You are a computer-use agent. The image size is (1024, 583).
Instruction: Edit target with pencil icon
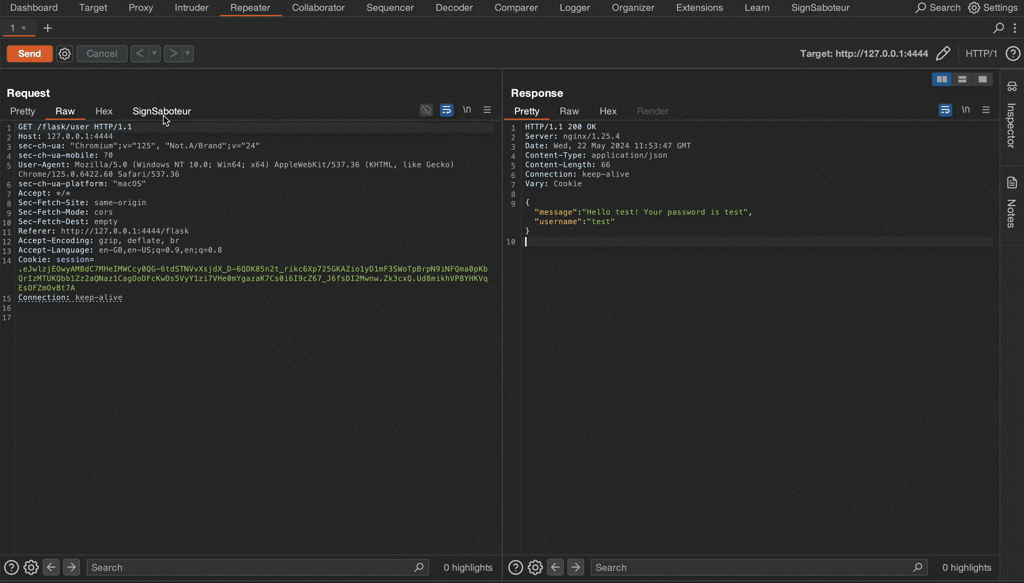pos(943,54)
